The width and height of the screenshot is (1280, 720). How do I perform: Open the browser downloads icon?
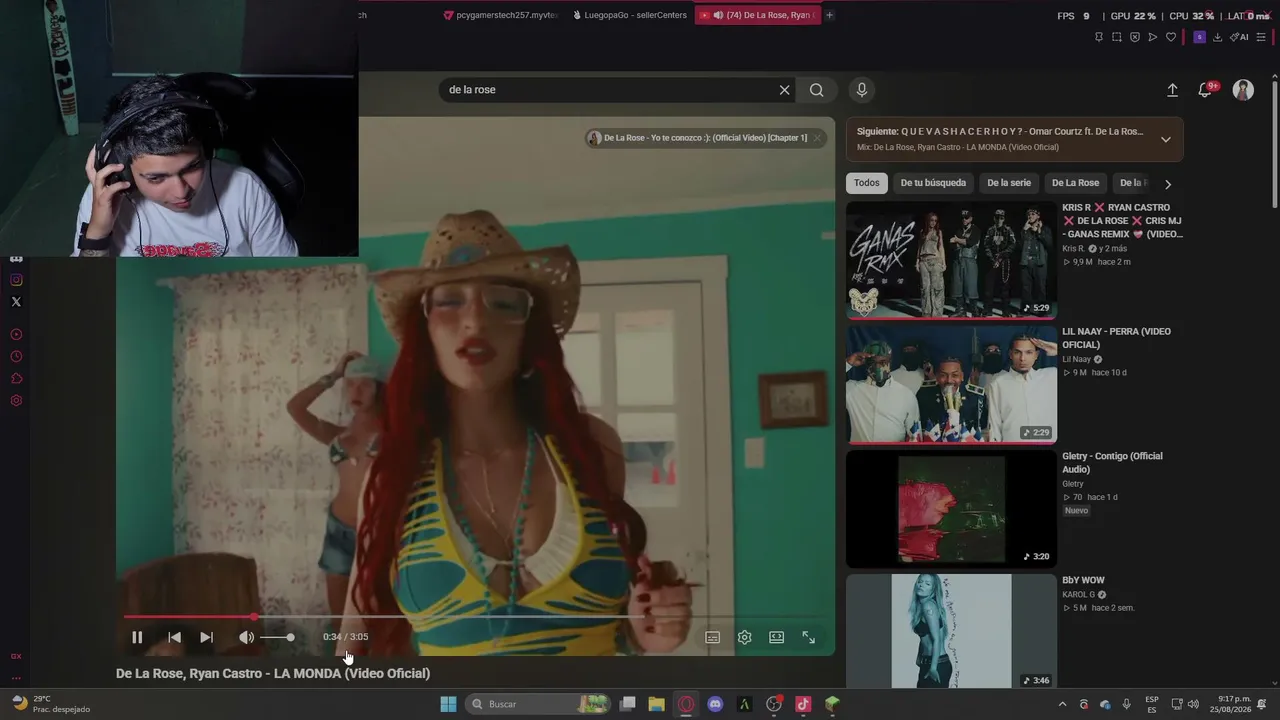coord(1217,37)
